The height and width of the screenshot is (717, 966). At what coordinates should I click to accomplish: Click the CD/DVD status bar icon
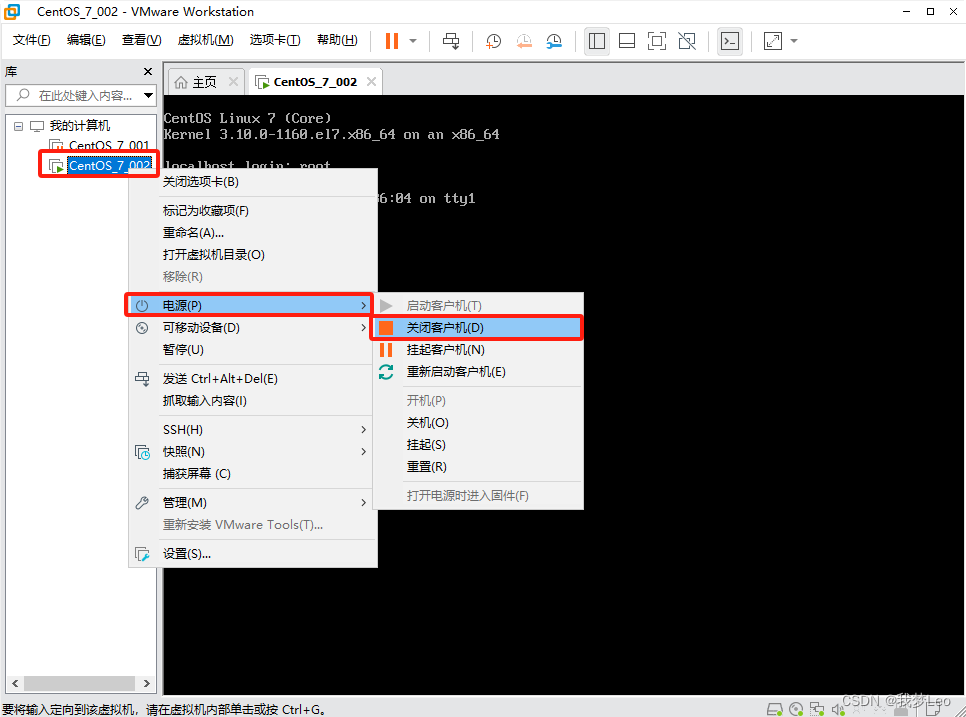pos(796,709)
